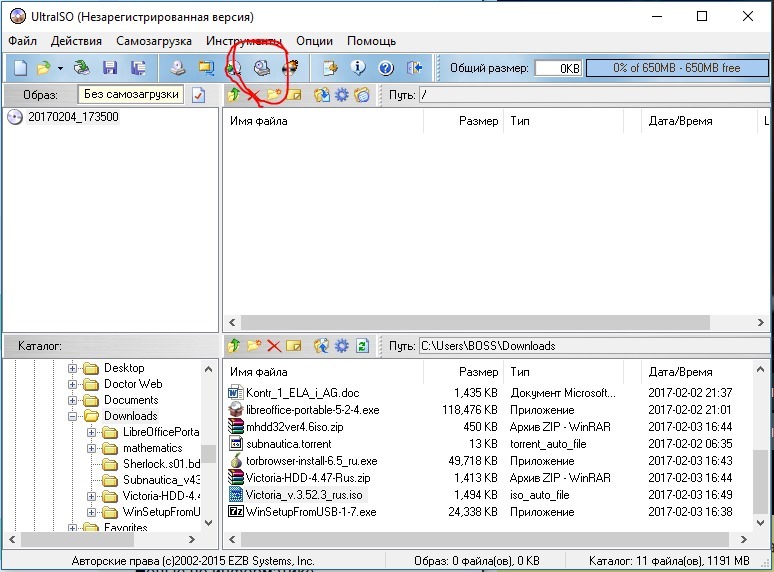Click the Convert image icon with yellow folder
The height and width of the screenshot is (572, 774).
point(206,68)
